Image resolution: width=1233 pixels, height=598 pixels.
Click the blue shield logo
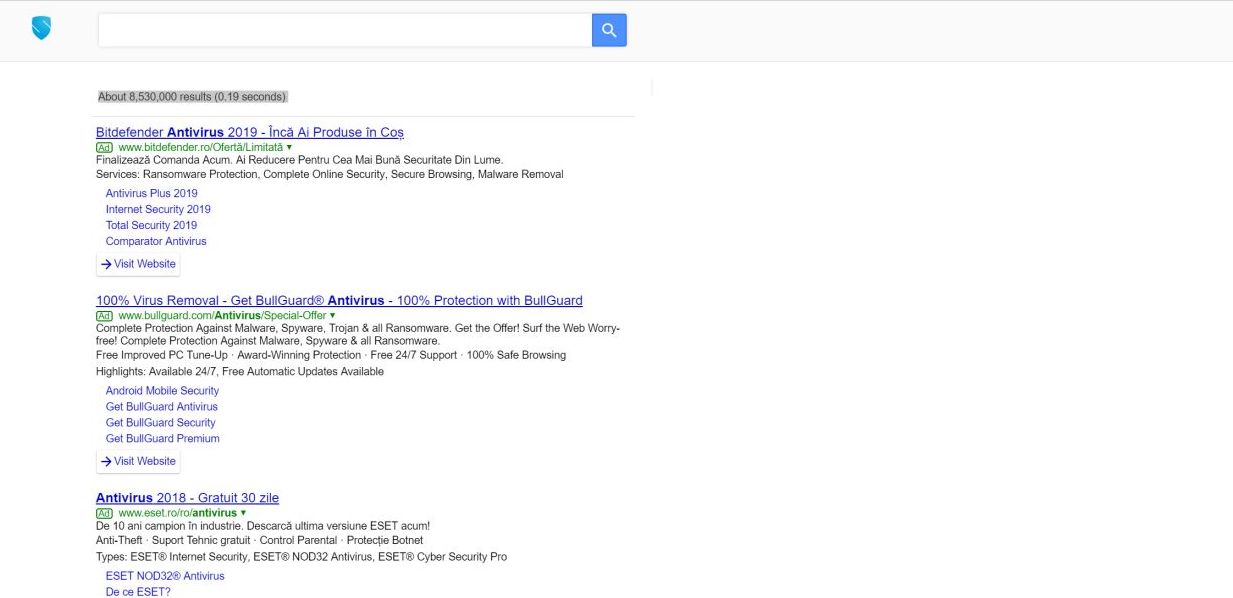tap(41, 28)
